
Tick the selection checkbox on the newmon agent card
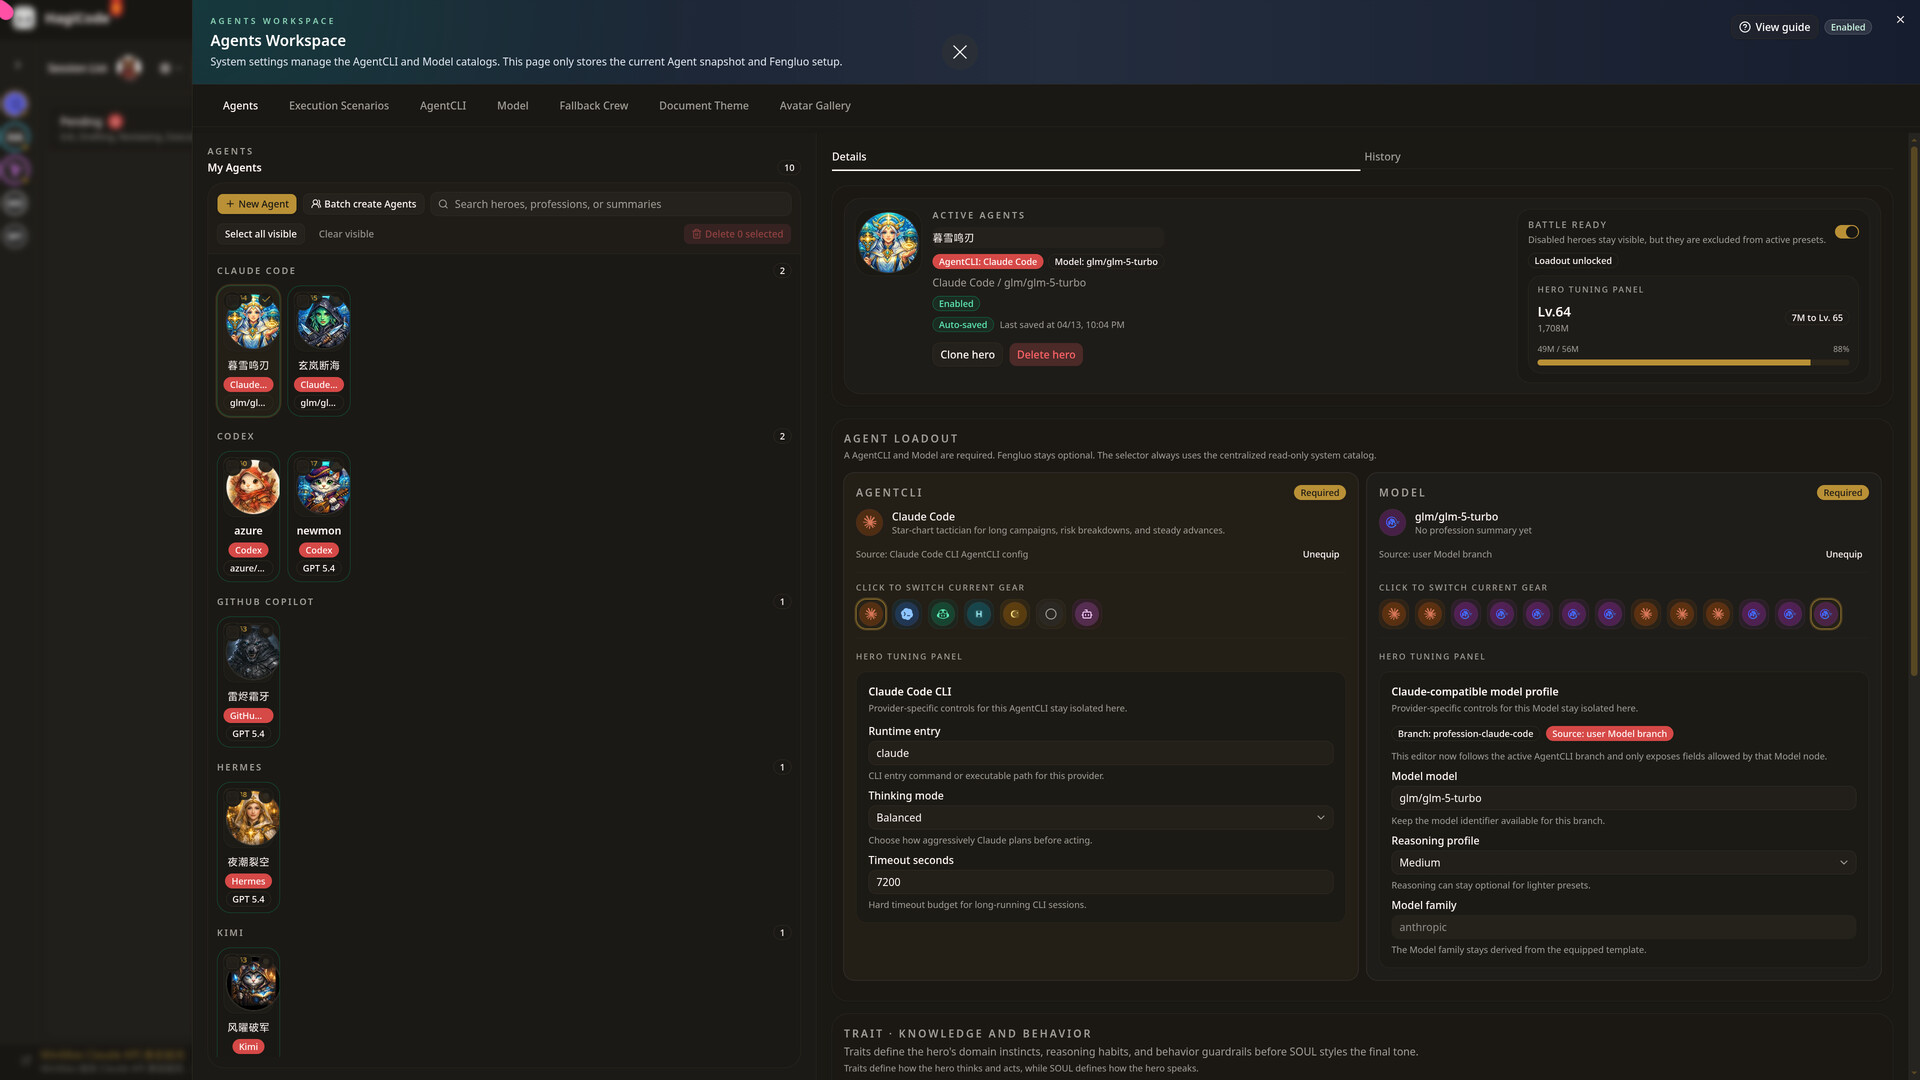(304, 465)
